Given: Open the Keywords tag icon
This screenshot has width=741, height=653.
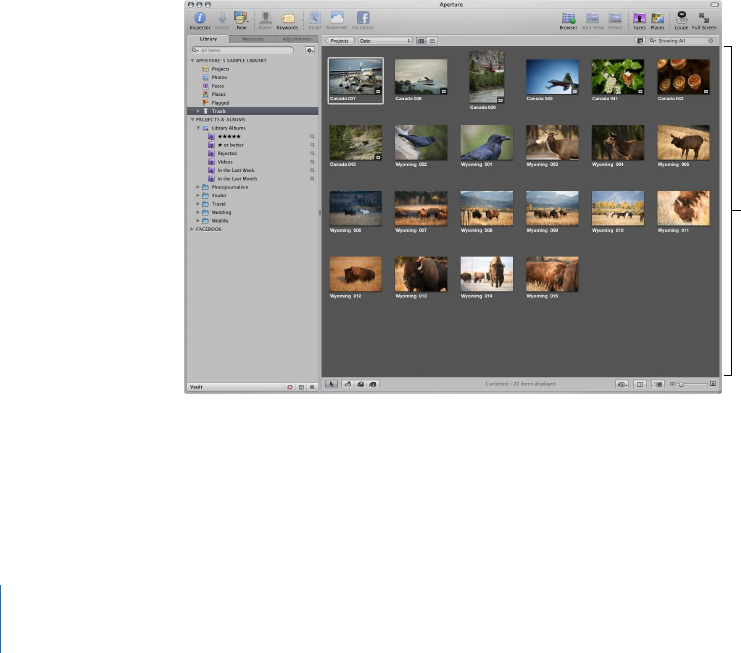Looking at the screenshot, I should (x=287, y=20).
